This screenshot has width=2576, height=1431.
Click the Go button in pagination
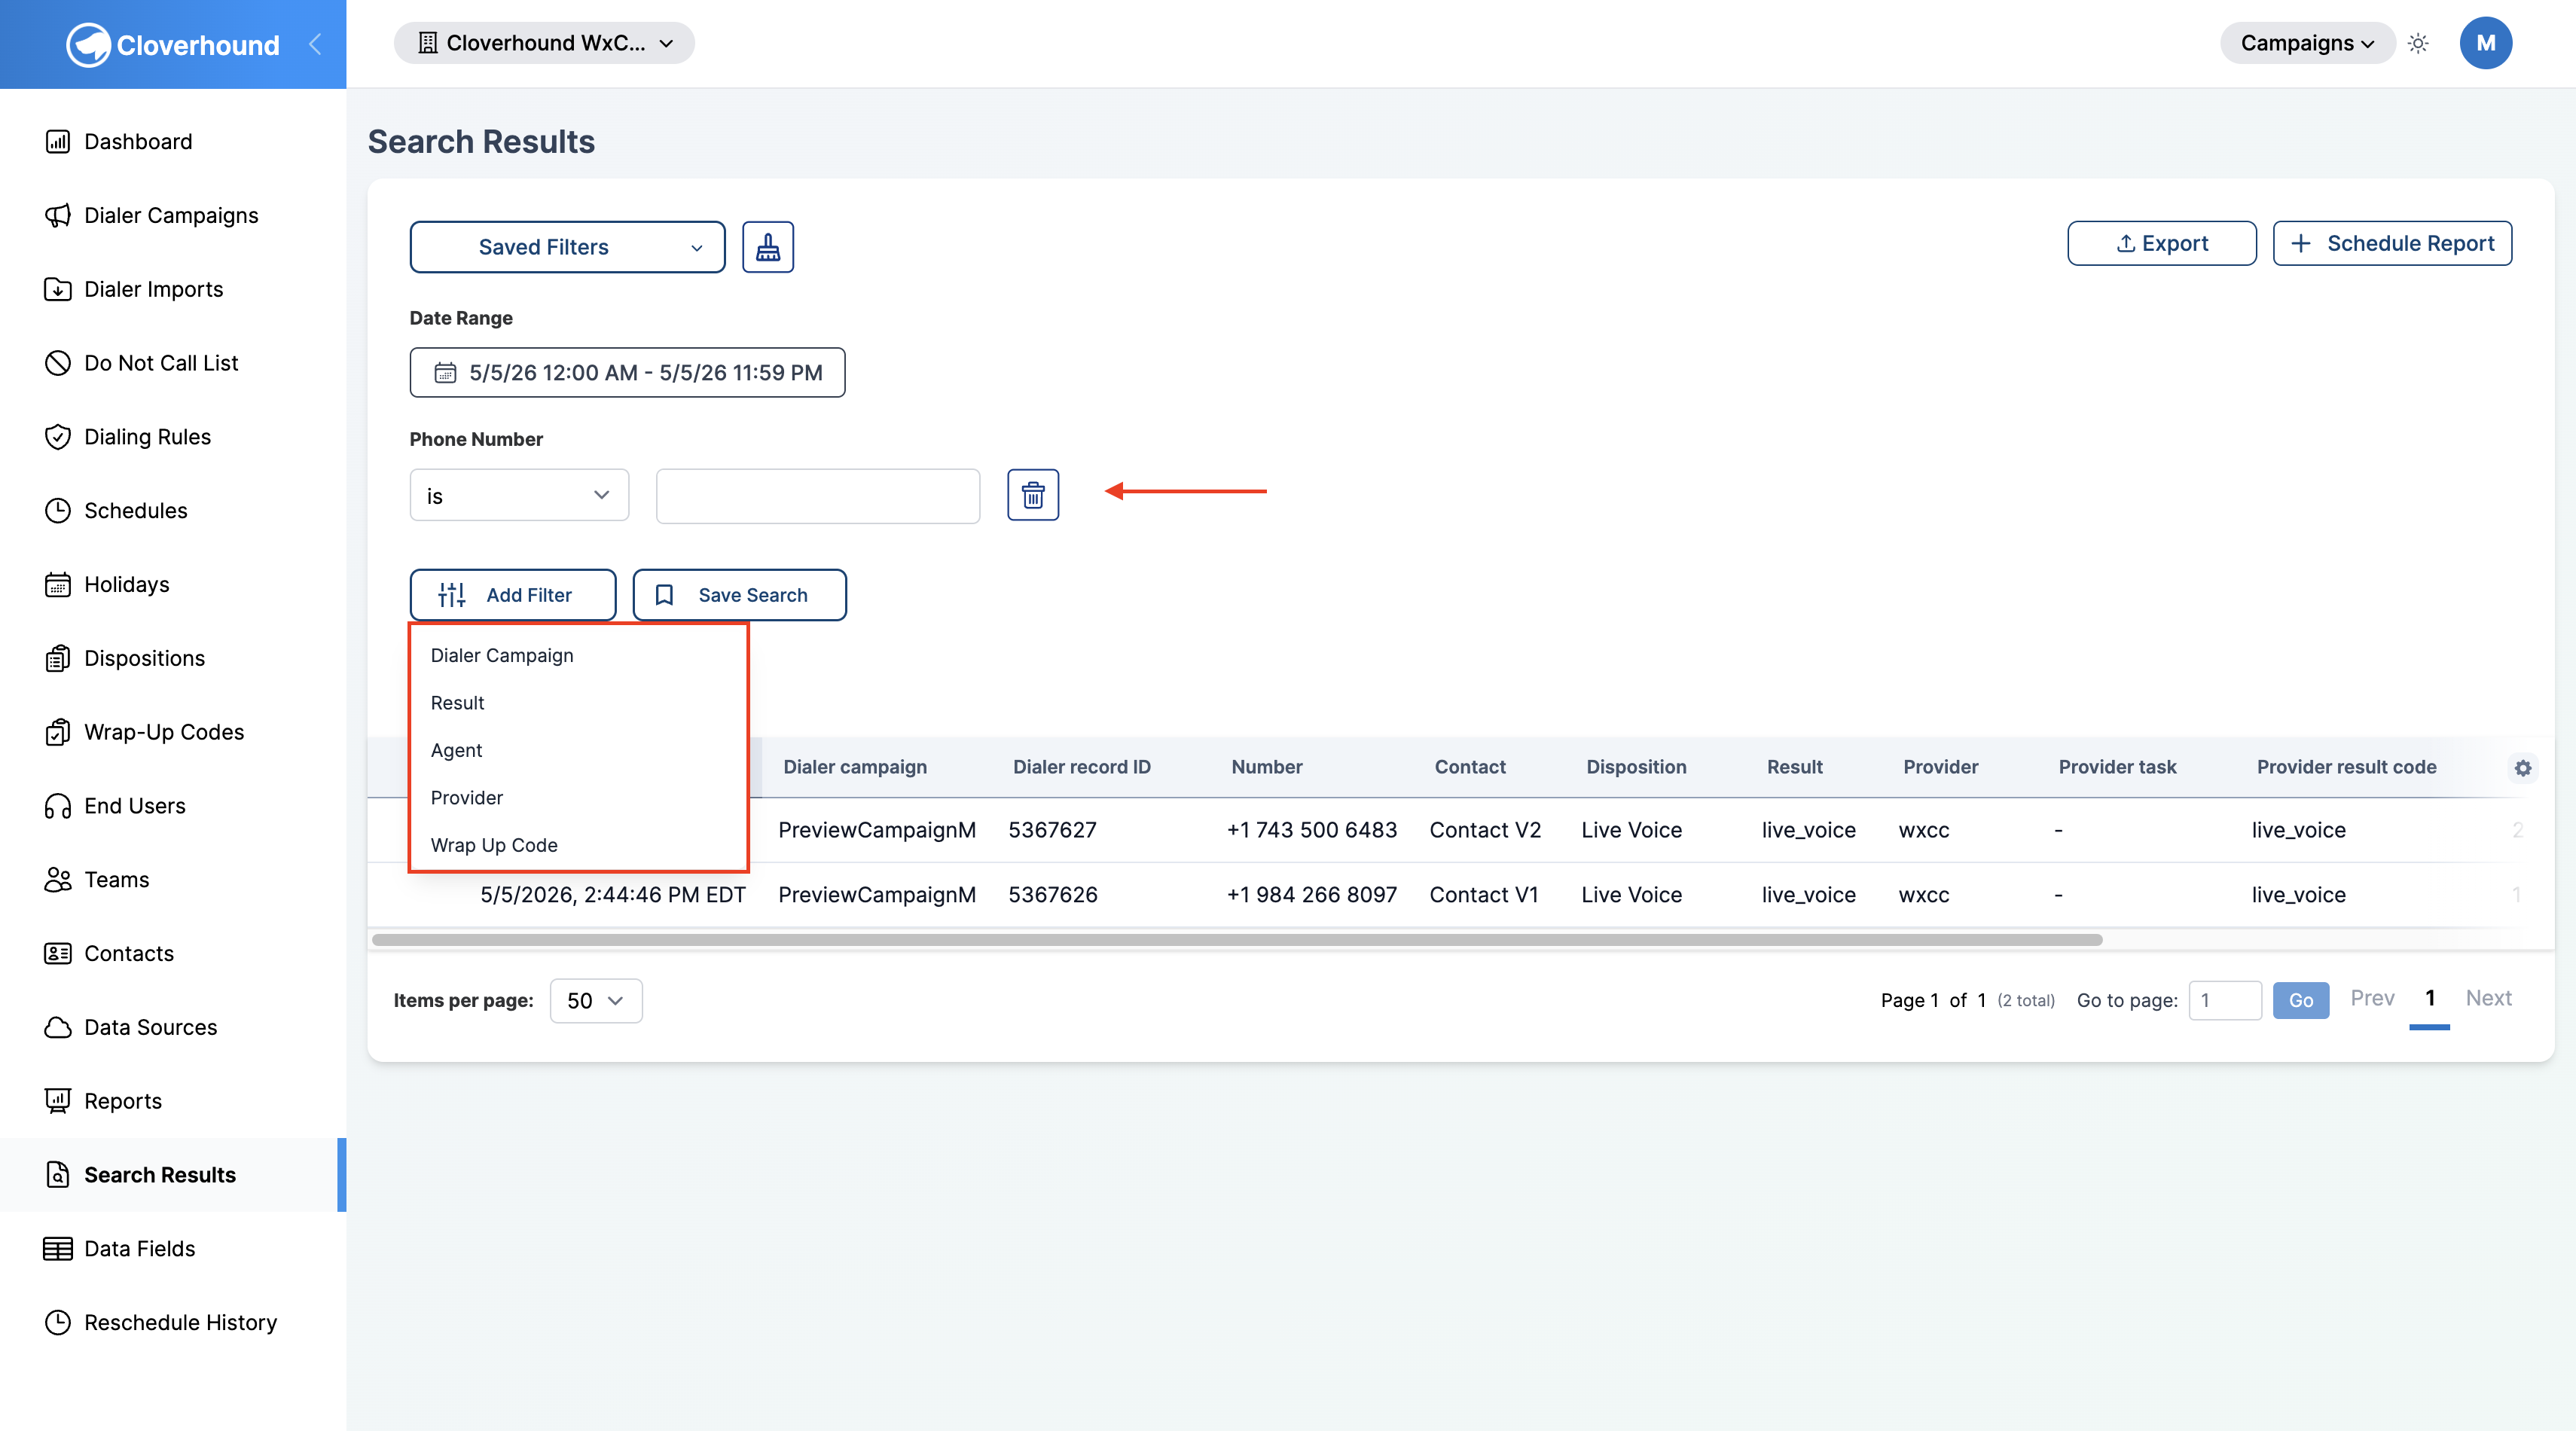pos(2300,1001)
